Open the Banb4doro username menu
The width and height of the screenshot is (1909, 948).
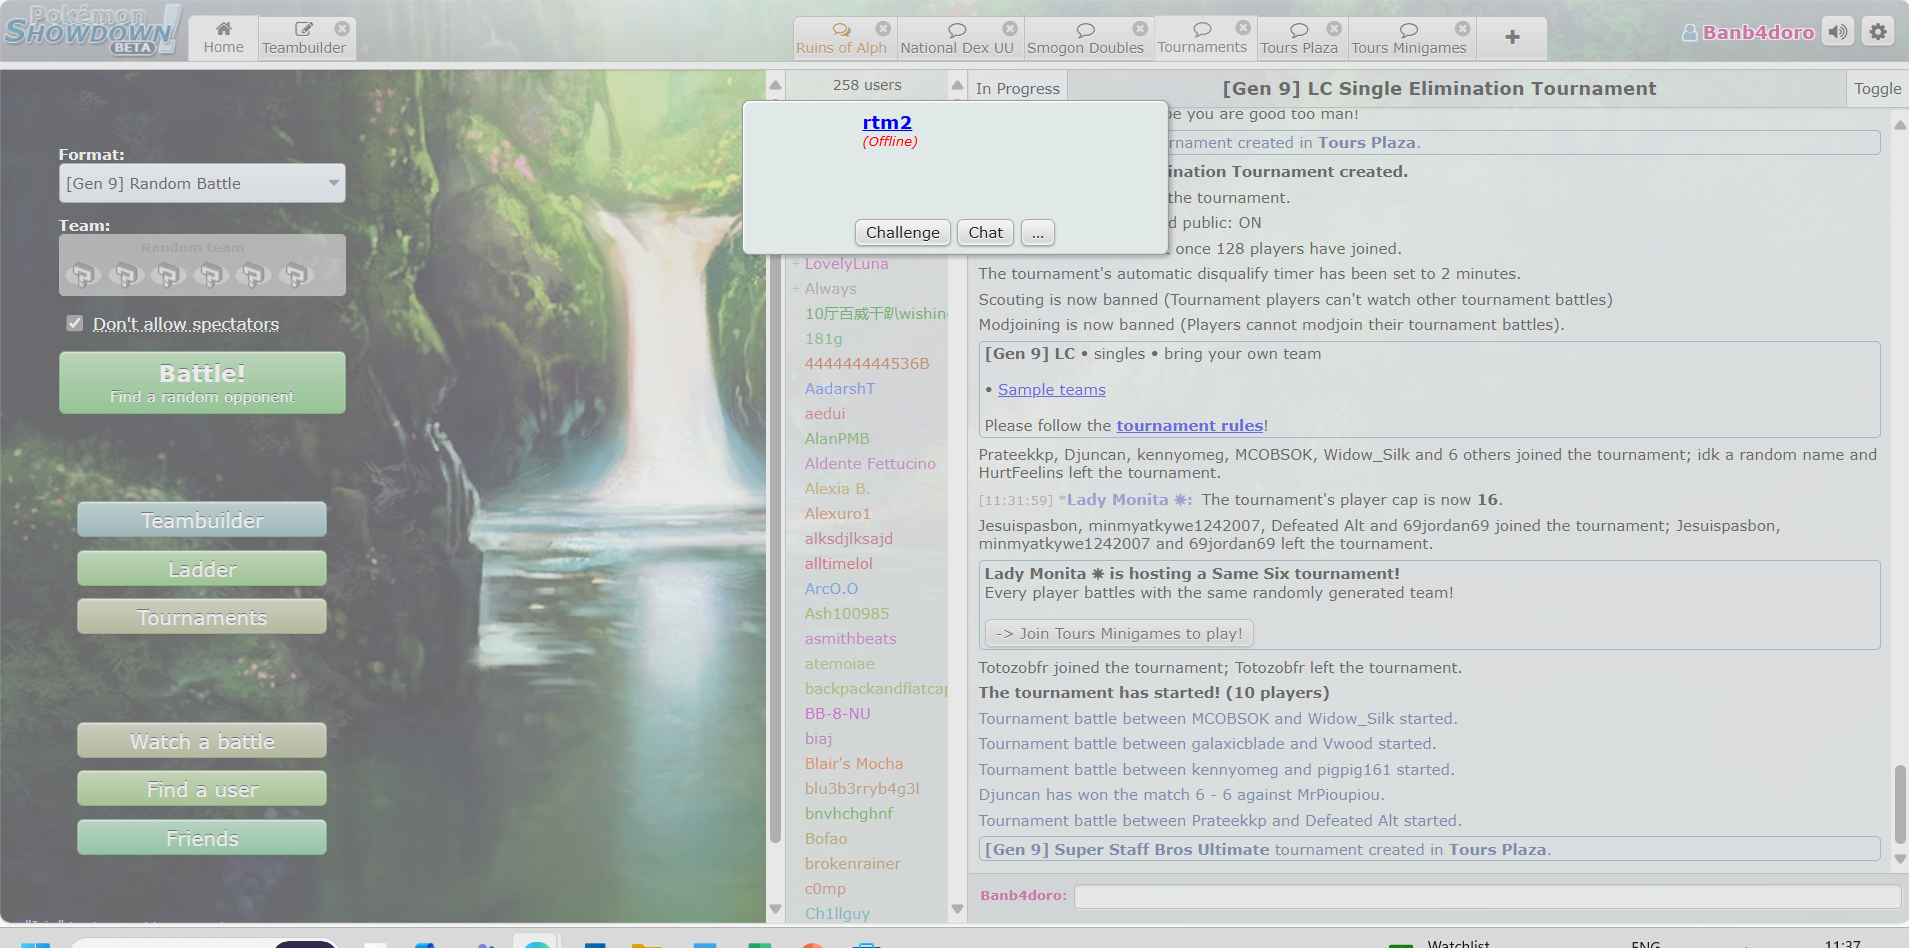tap(1748, 32)
